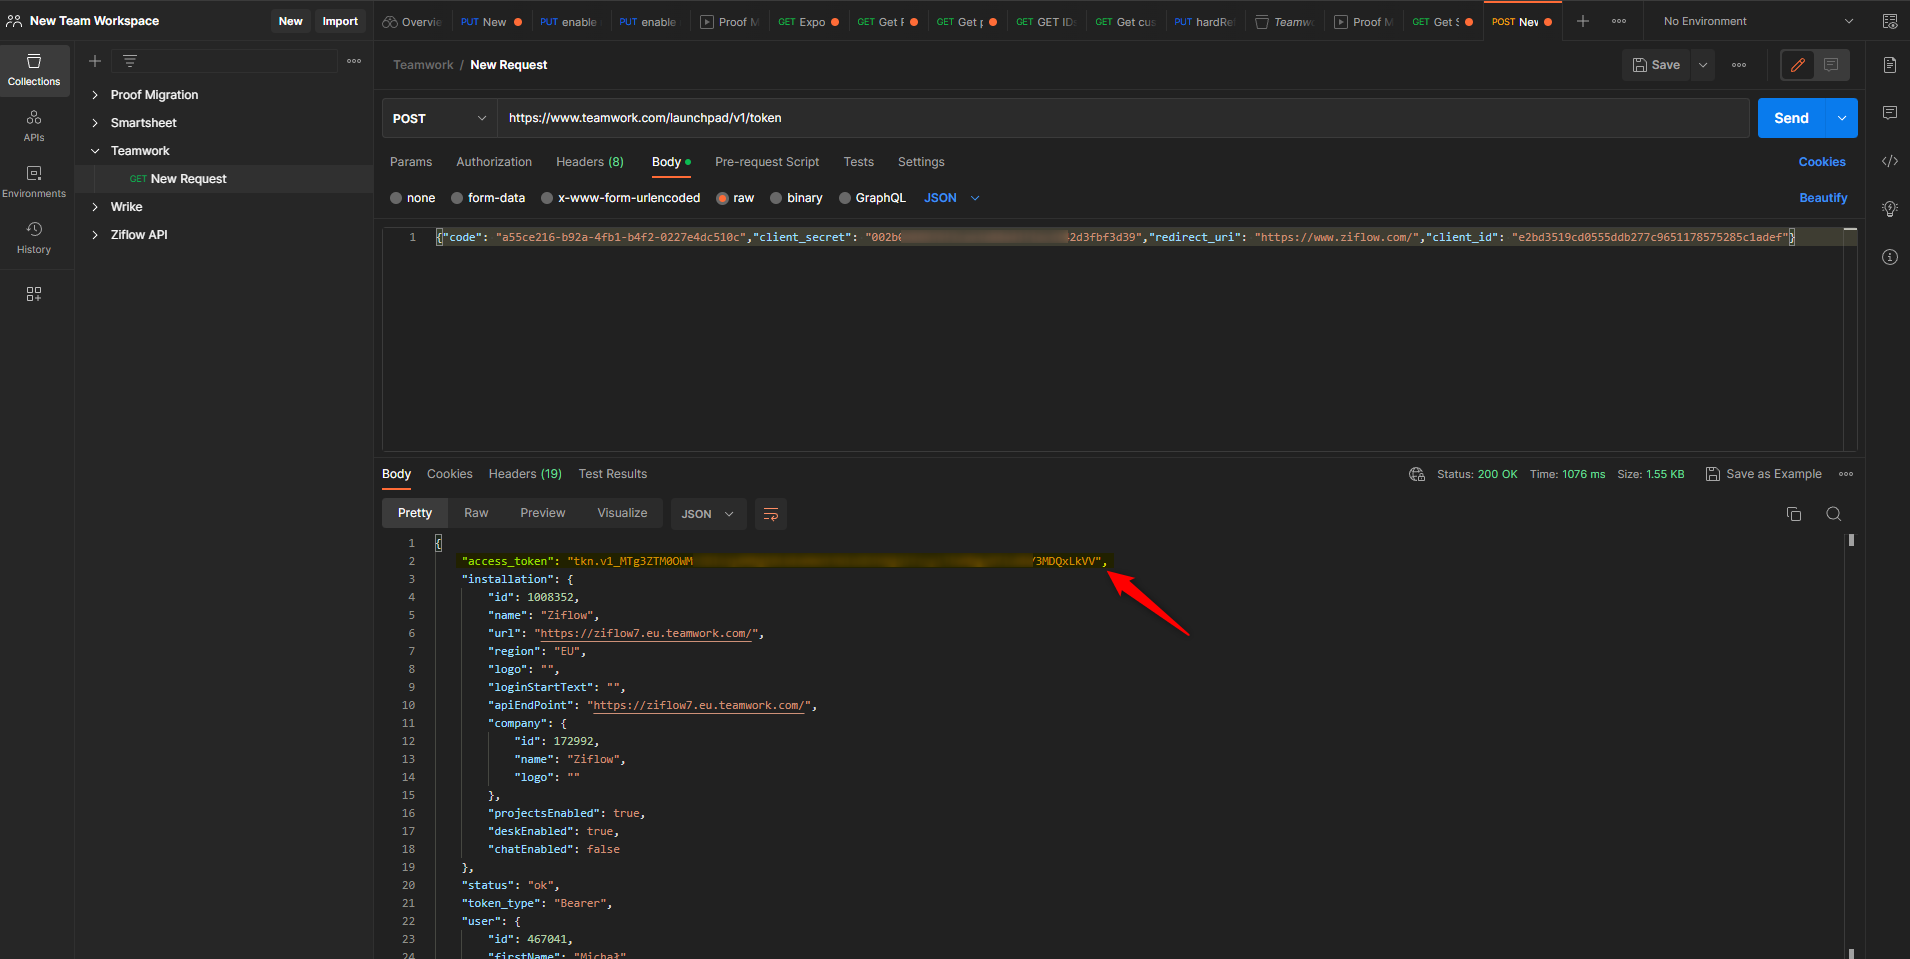Create new collection with plus icon
Viewport: 1910px width, 959px height.
95,62
